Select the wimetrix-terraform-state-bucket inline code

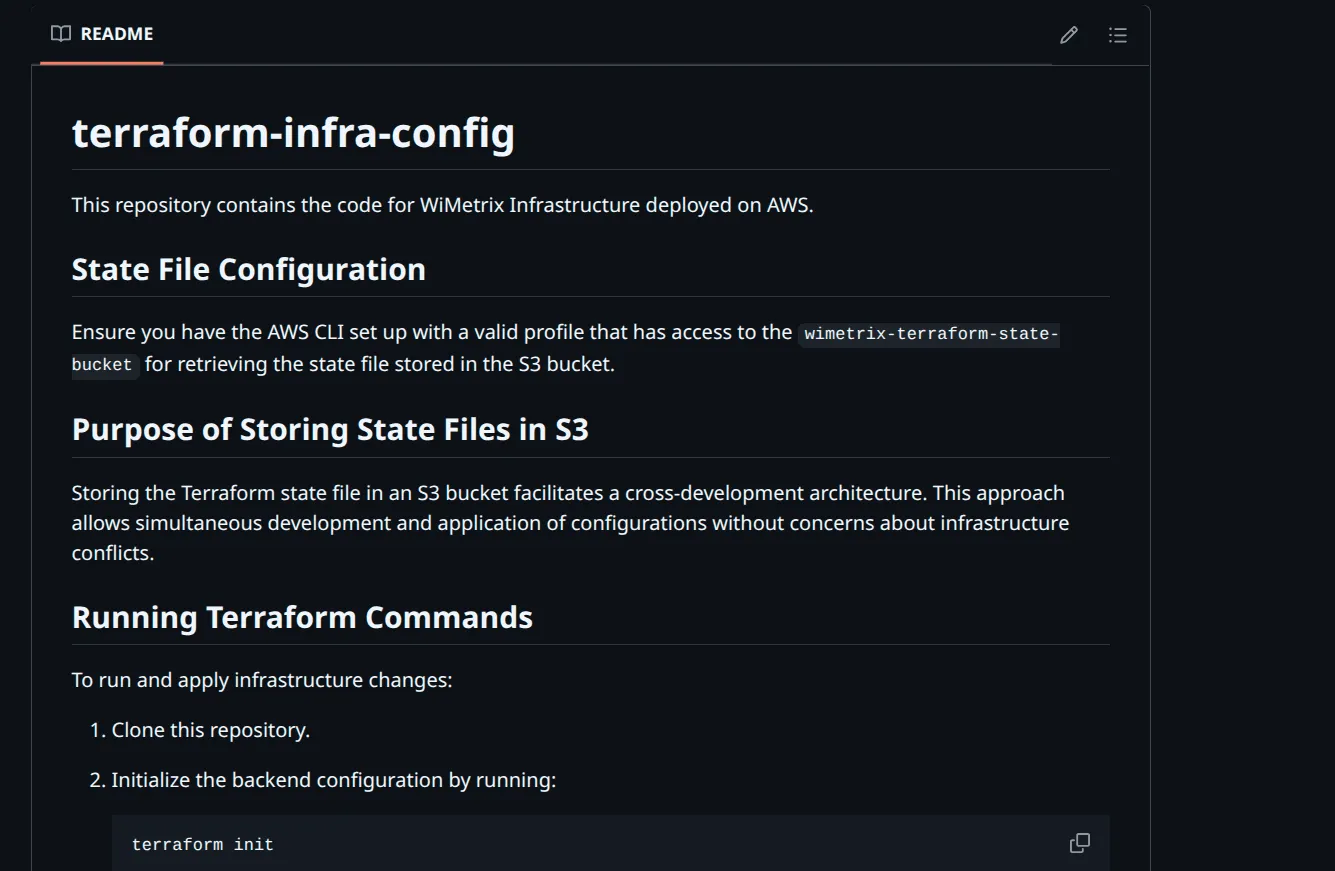pos(930,333)
